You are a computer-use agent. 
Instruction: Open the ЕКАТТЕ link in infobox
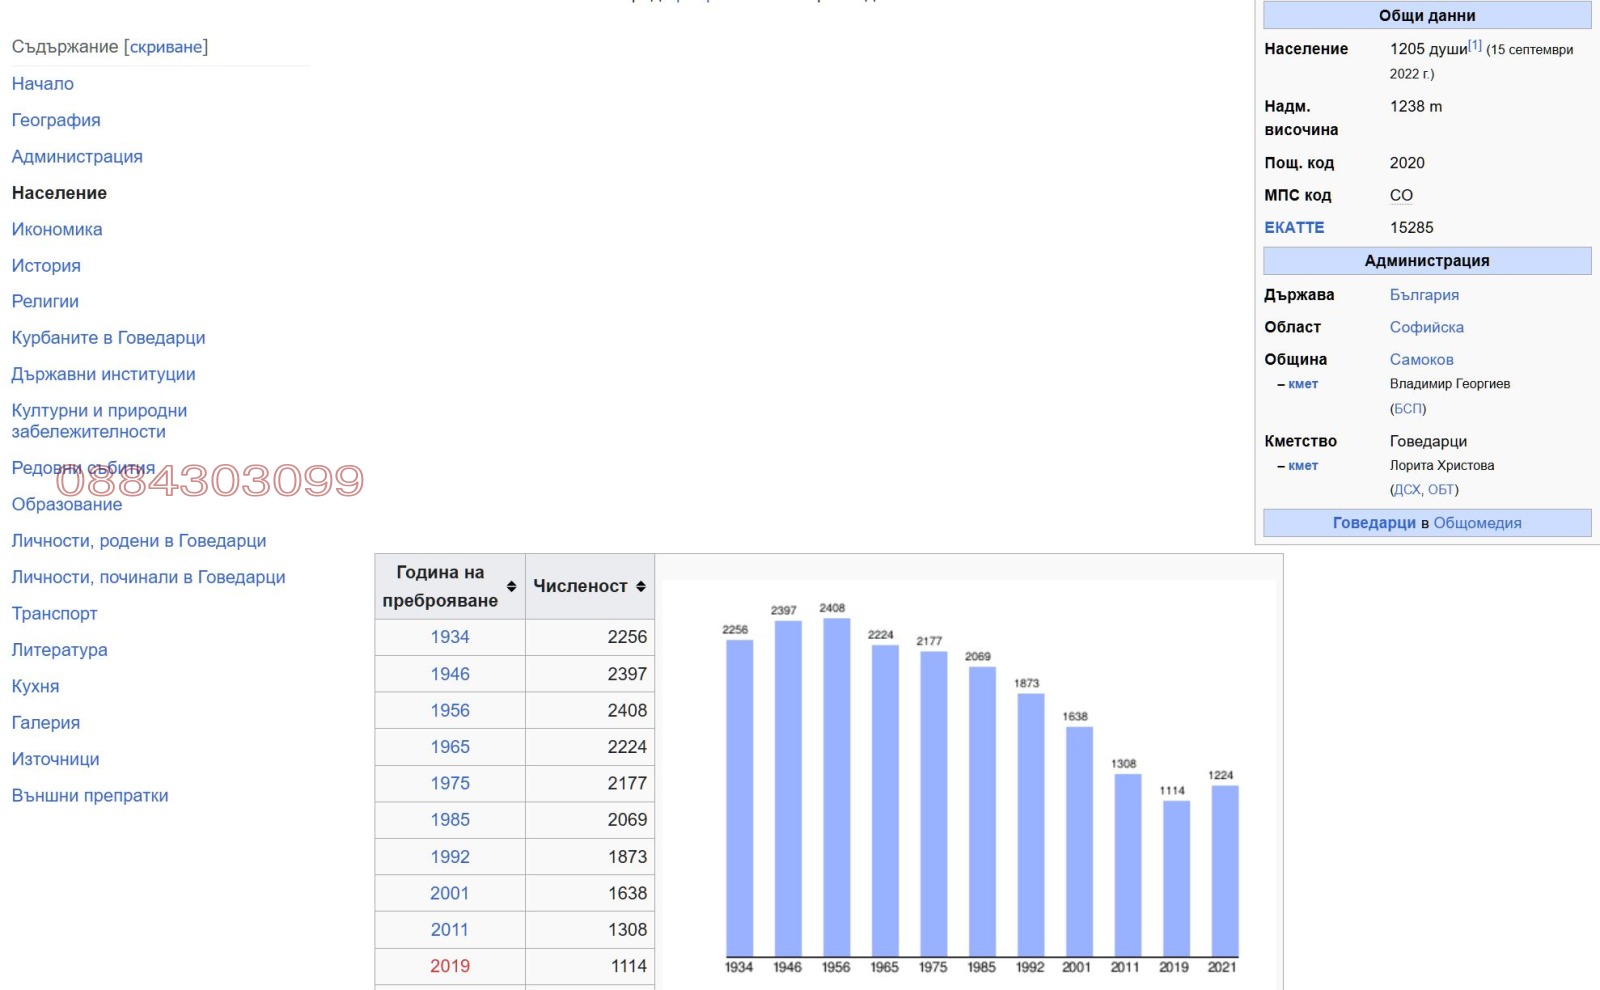click(x=1294, y=228)
